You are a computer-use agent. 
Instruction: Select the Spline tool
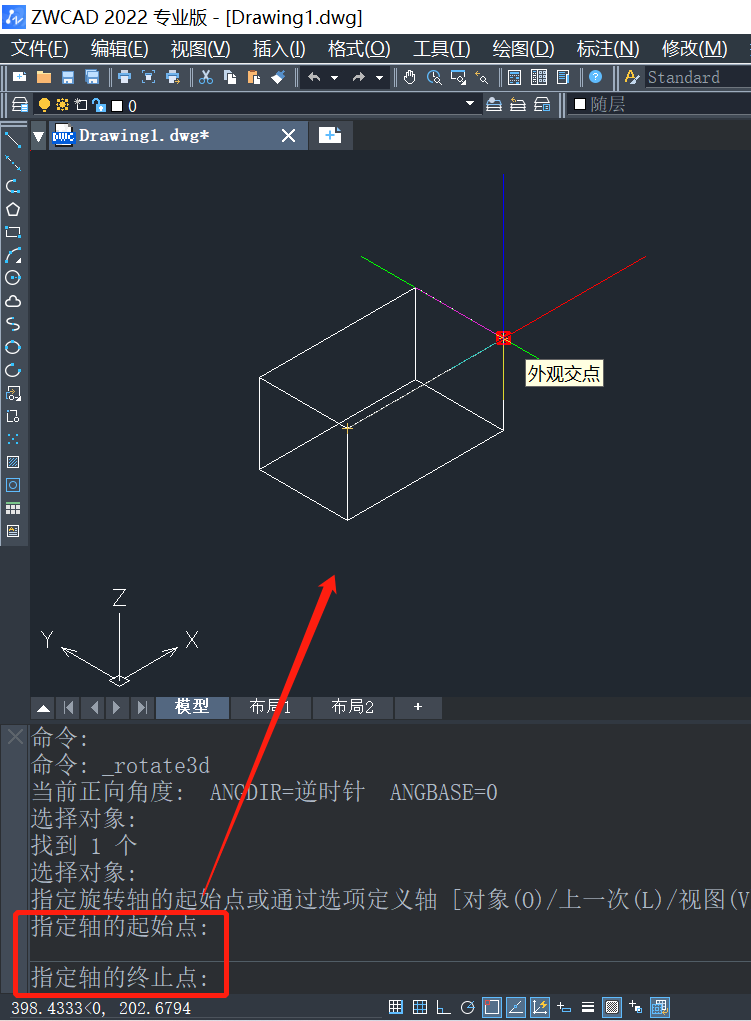pos(13,324)
